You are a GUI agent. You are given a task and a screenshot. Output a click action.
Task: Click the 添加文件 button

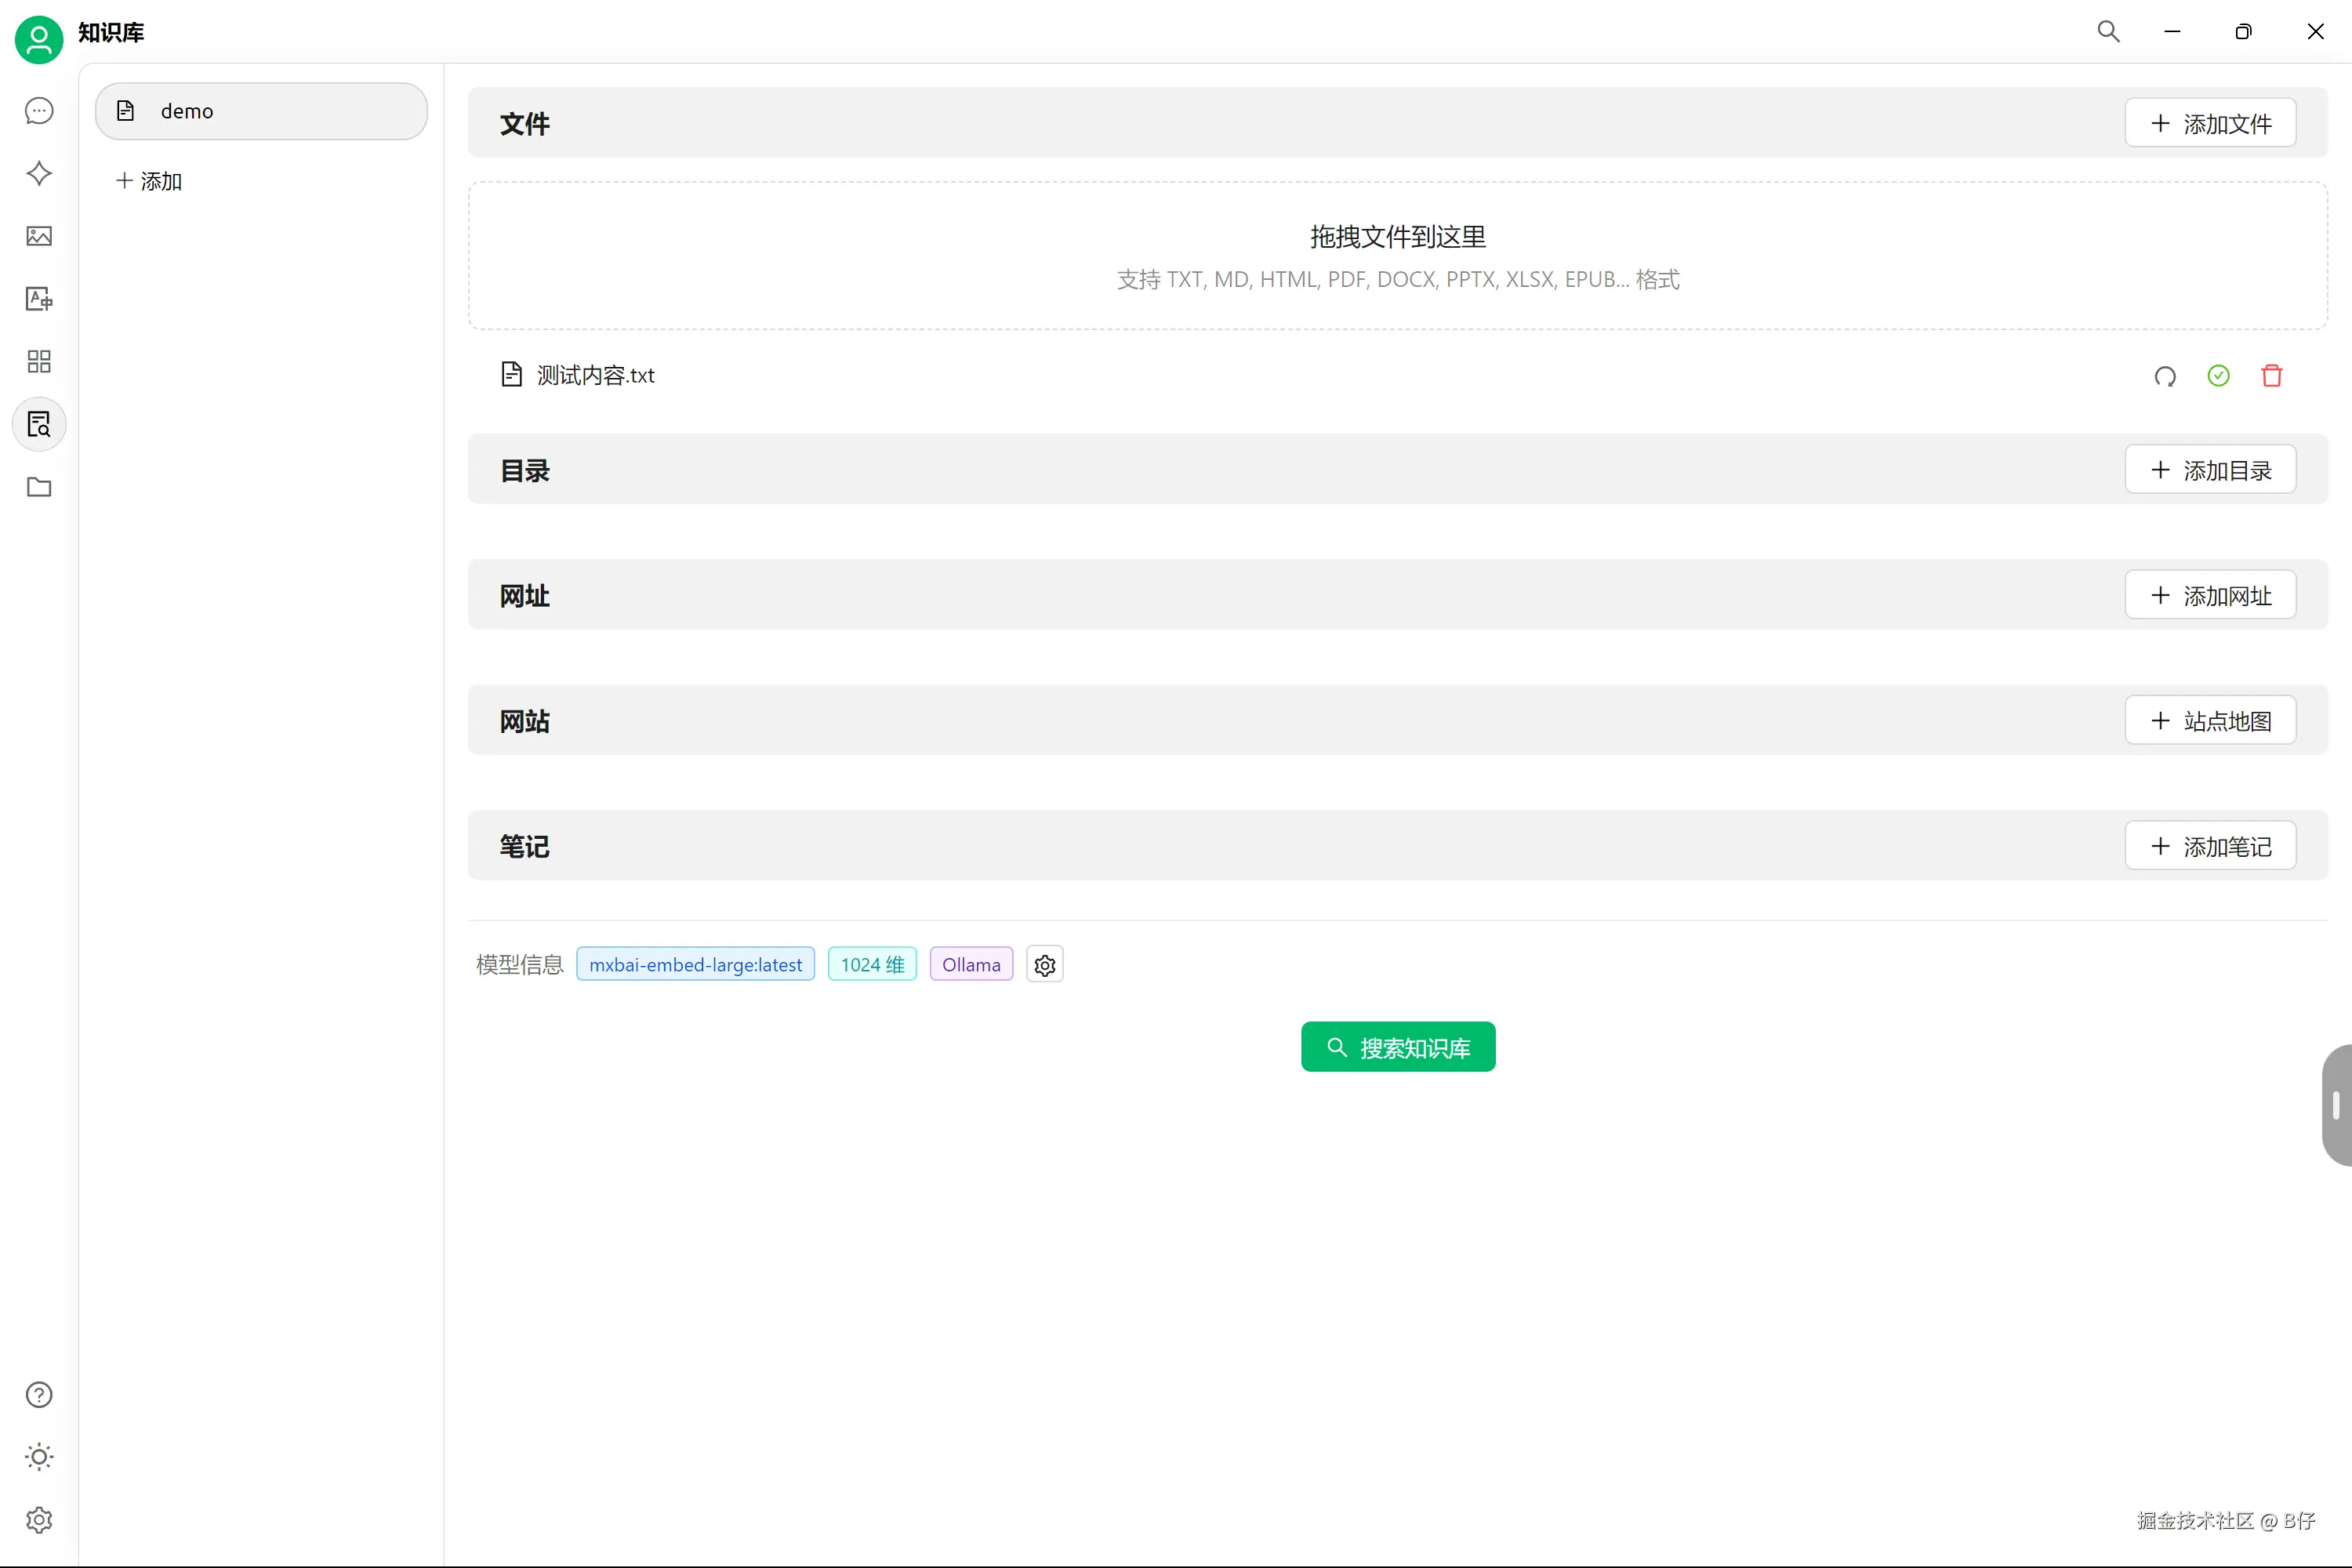tap(2210, 124)
